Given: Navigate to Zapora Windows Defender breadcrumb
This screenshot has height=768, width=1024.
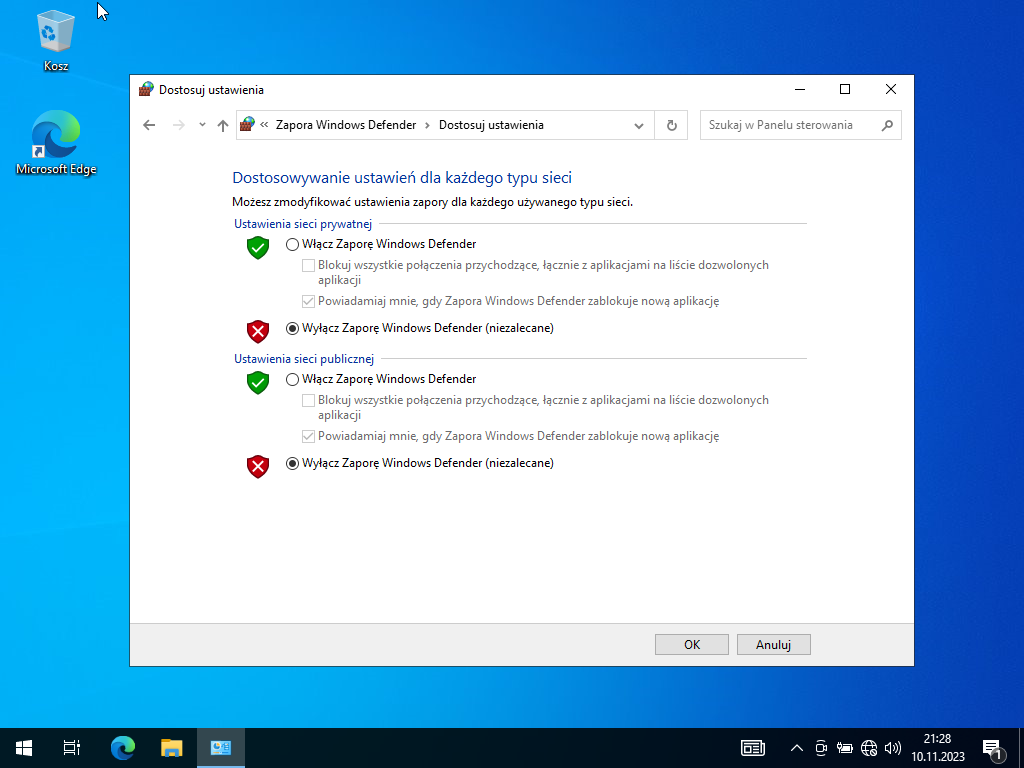Looking at the screenshot, I should (345, 125).
